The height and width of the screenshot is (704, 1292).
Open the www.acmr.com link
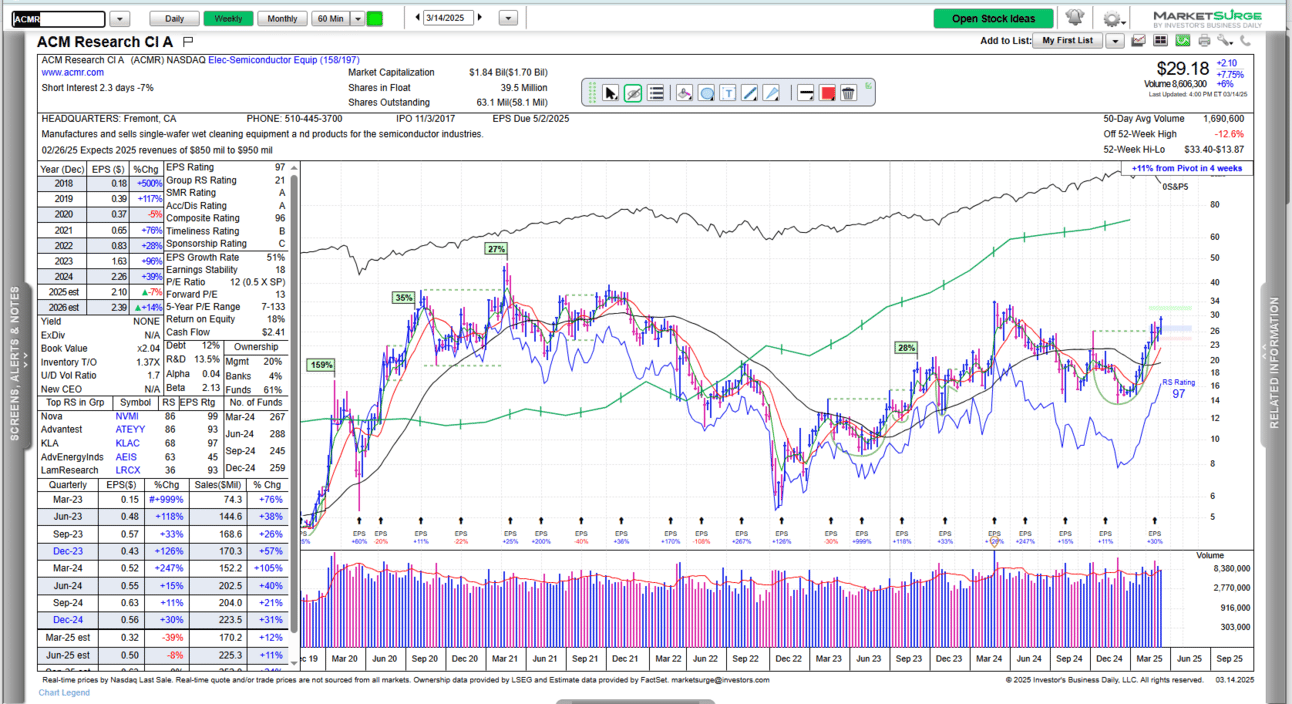coord(72,72)
